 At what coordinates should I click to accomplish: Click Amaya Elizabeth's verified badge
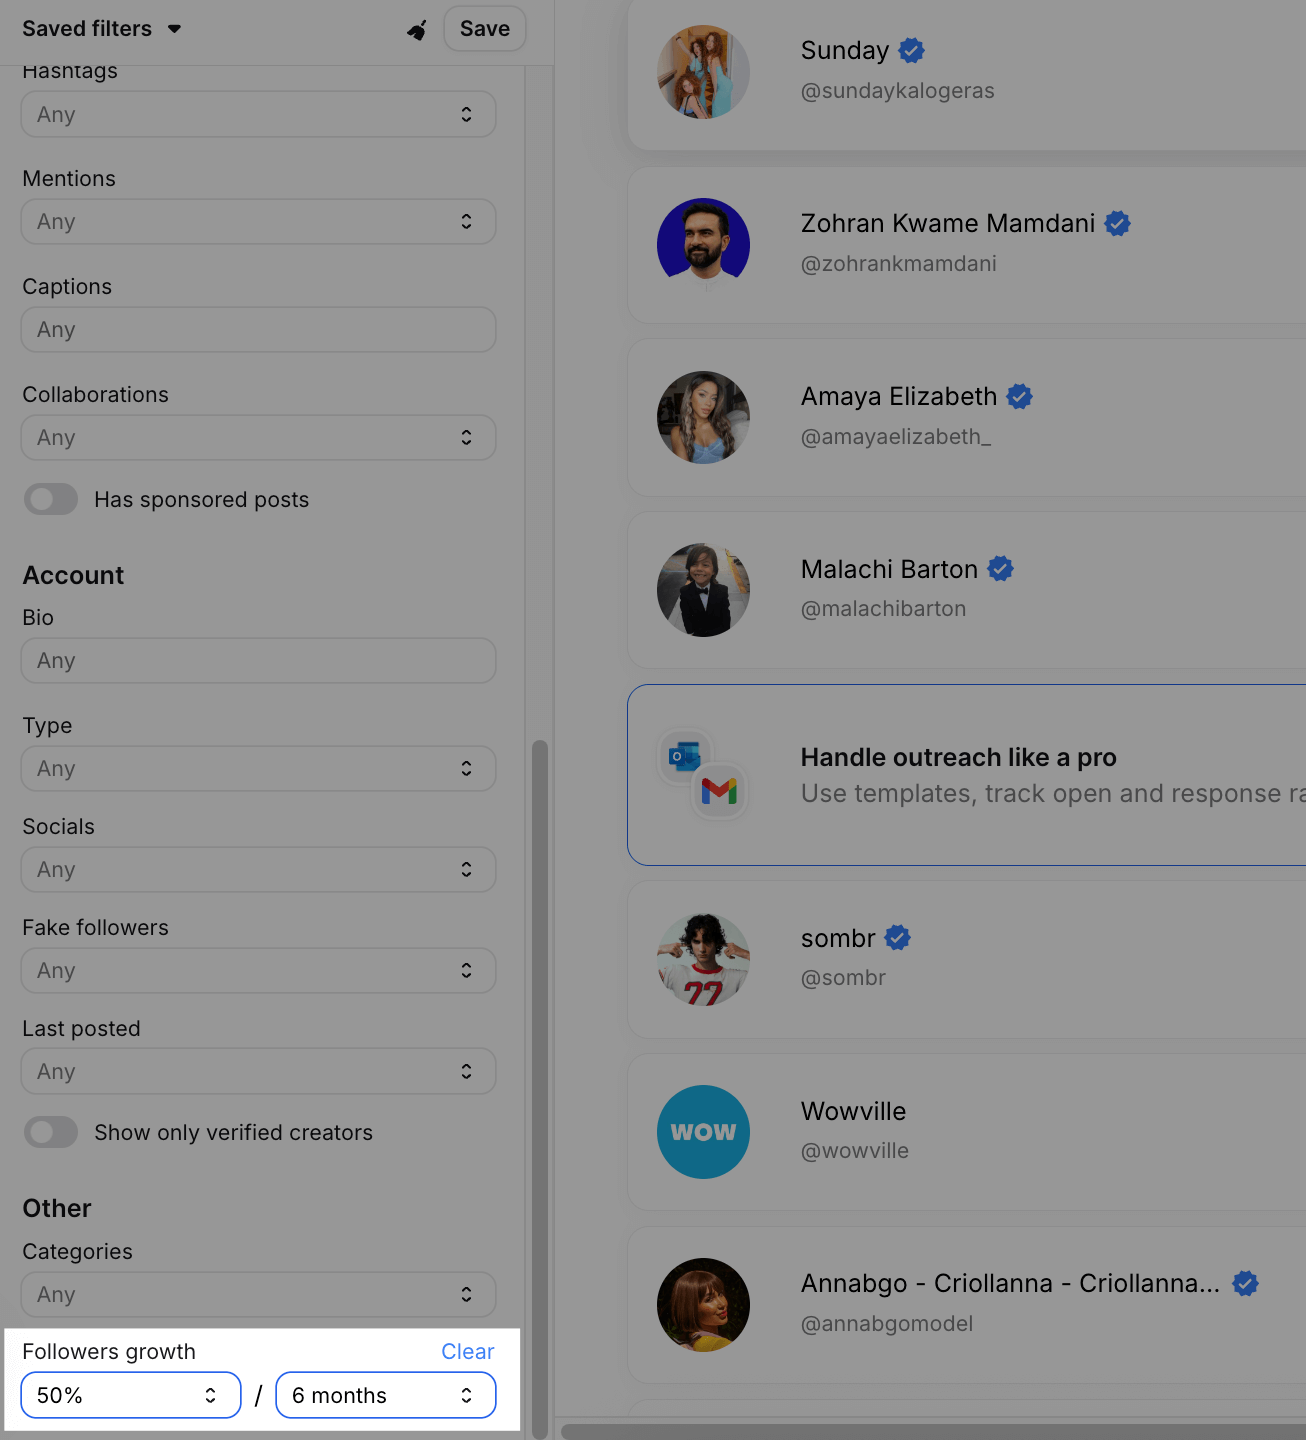click(x=1020, y=396)
